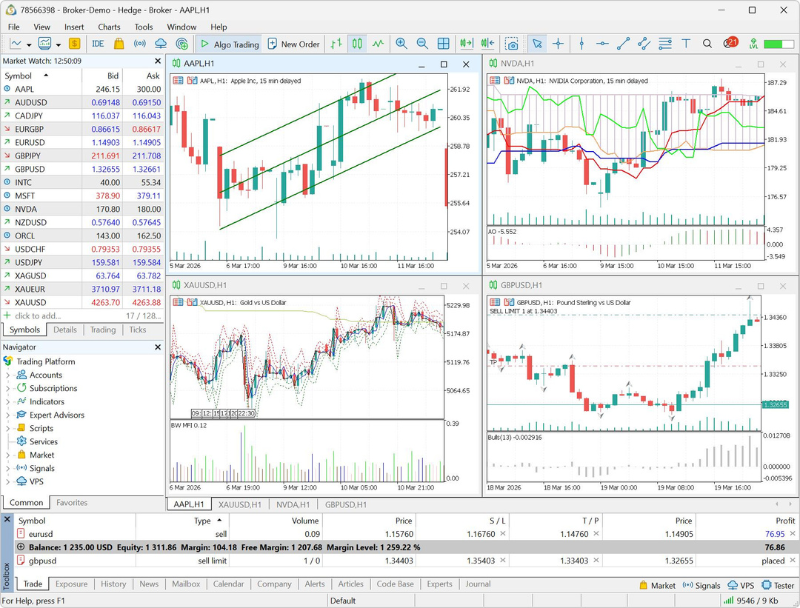The width and height of the screenshot is (800, 608).
Task: Zoom out using the magnifier minus icon
Action: [x=422, y=44]
